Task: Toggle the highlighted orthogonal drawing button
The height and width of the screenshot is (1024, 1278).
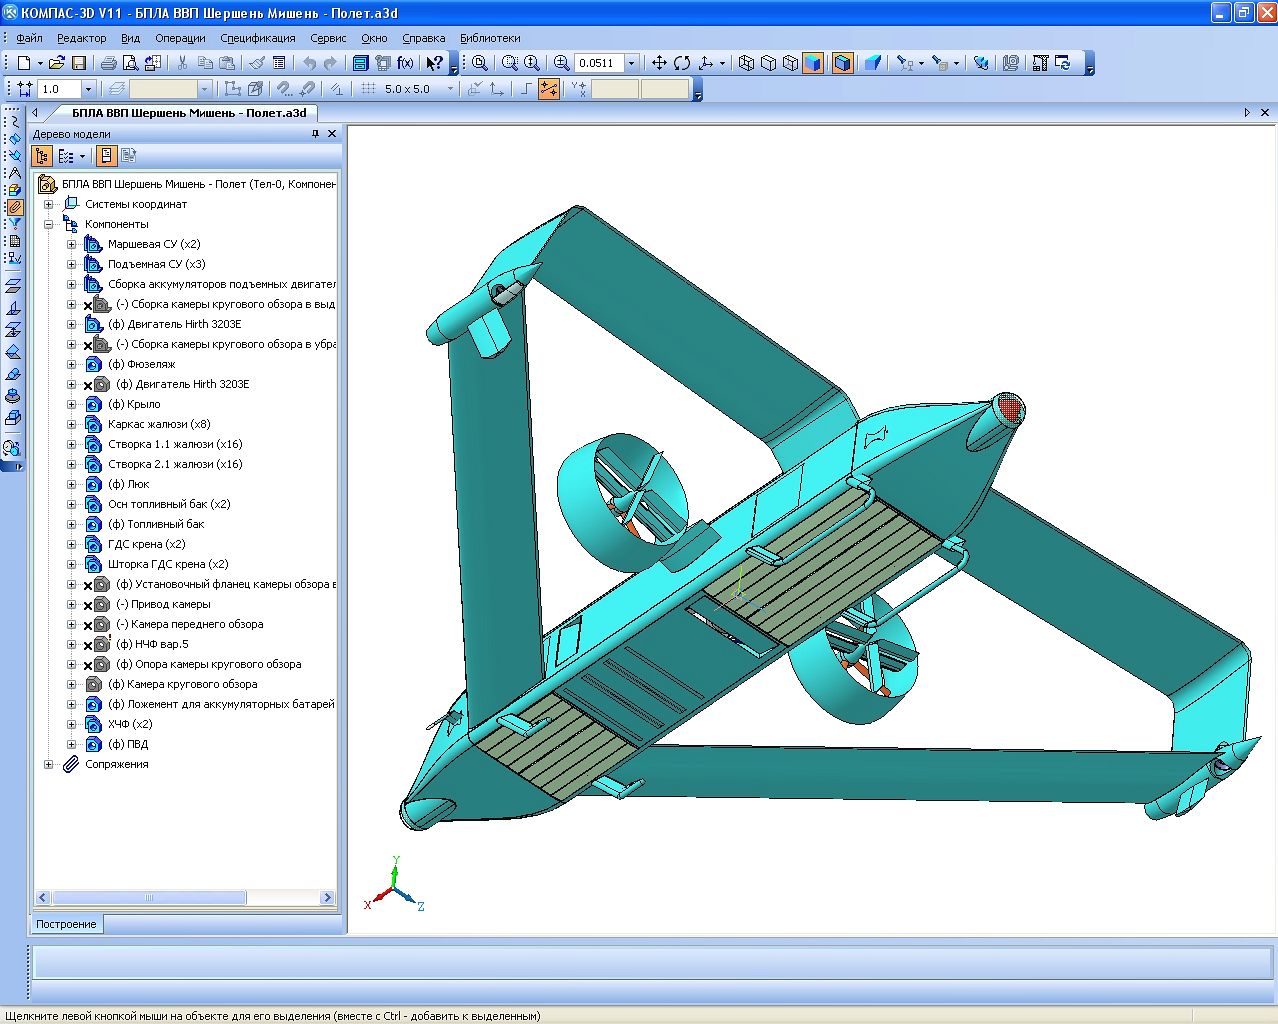Action: coord(549,89)
